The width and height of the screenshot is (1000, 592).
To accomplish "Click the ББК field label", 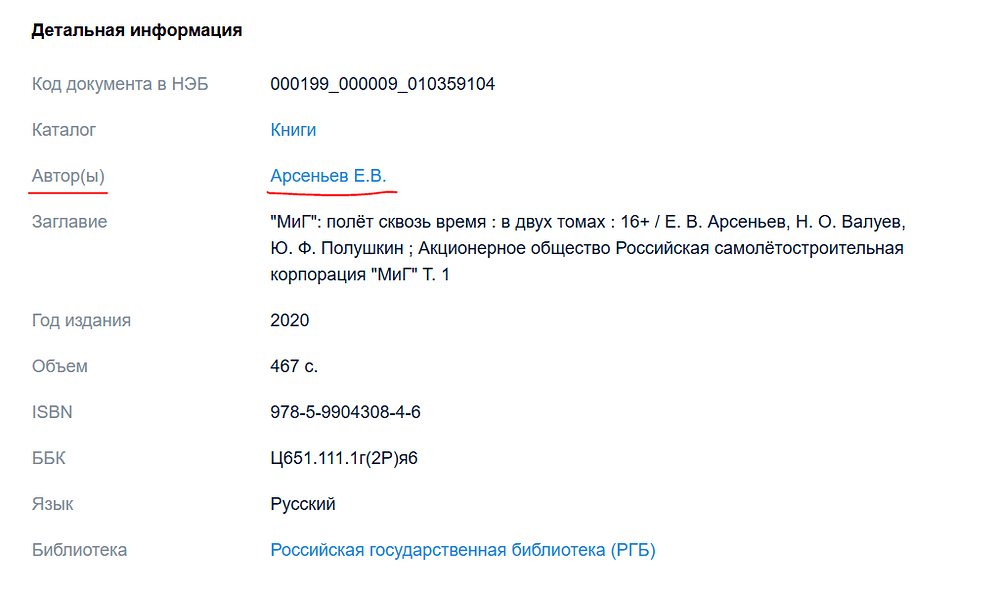I will tap(49, 458).
